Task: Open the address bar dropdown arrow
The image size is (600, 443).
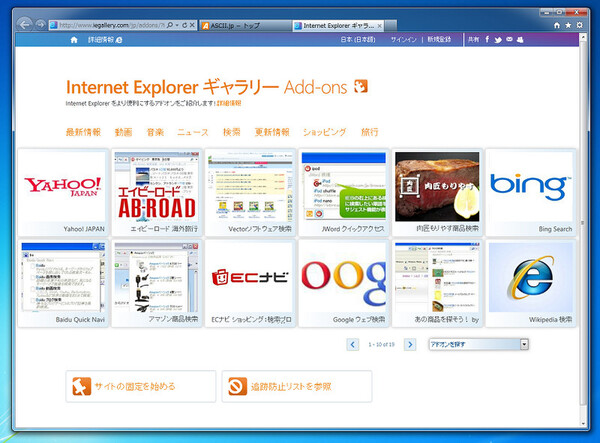Action: pos(177,25)
